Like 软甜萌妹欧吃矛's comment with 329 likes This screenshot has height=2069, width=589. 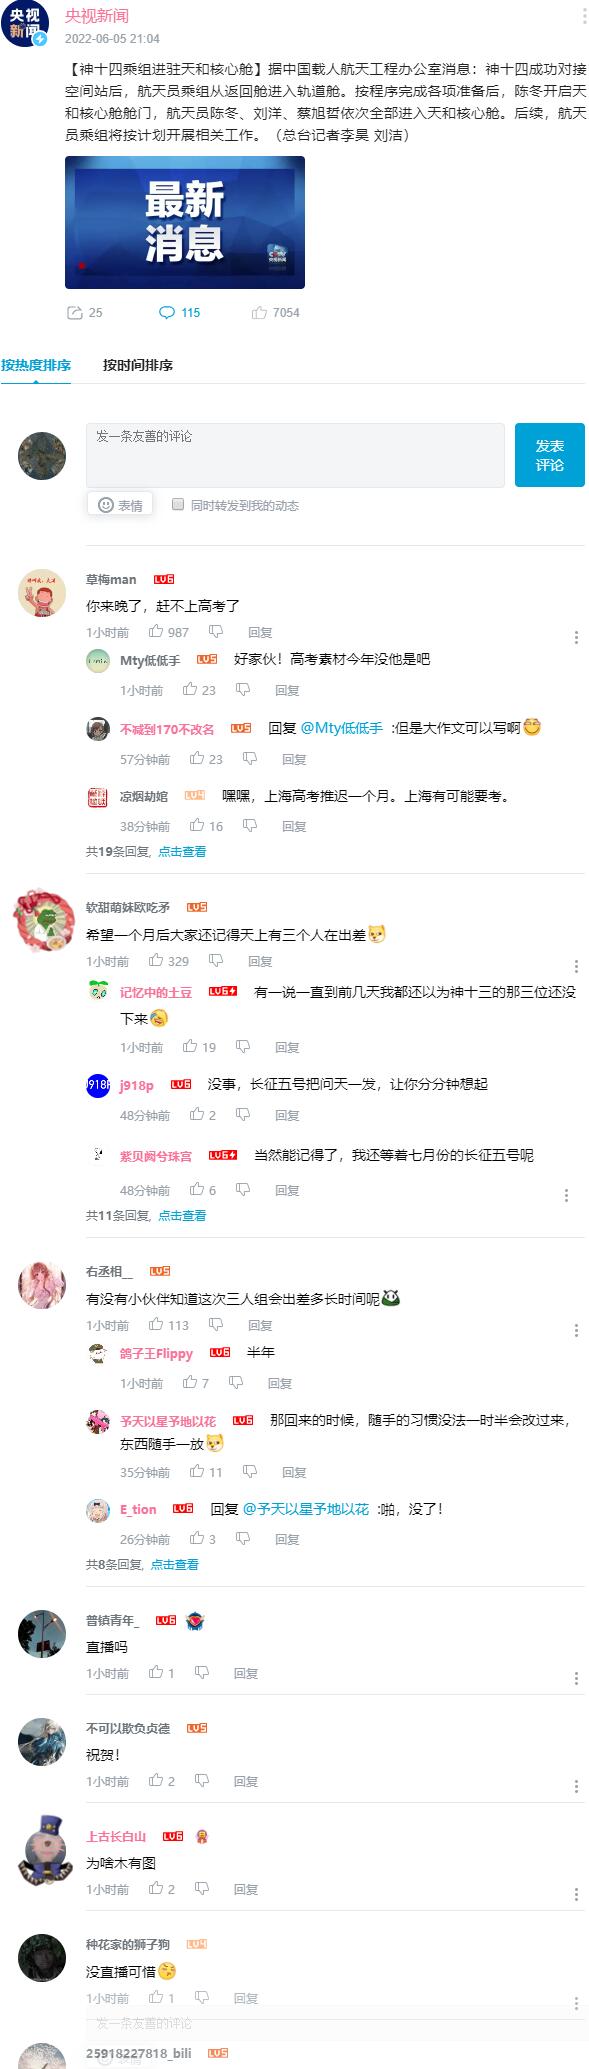(156, 961)
